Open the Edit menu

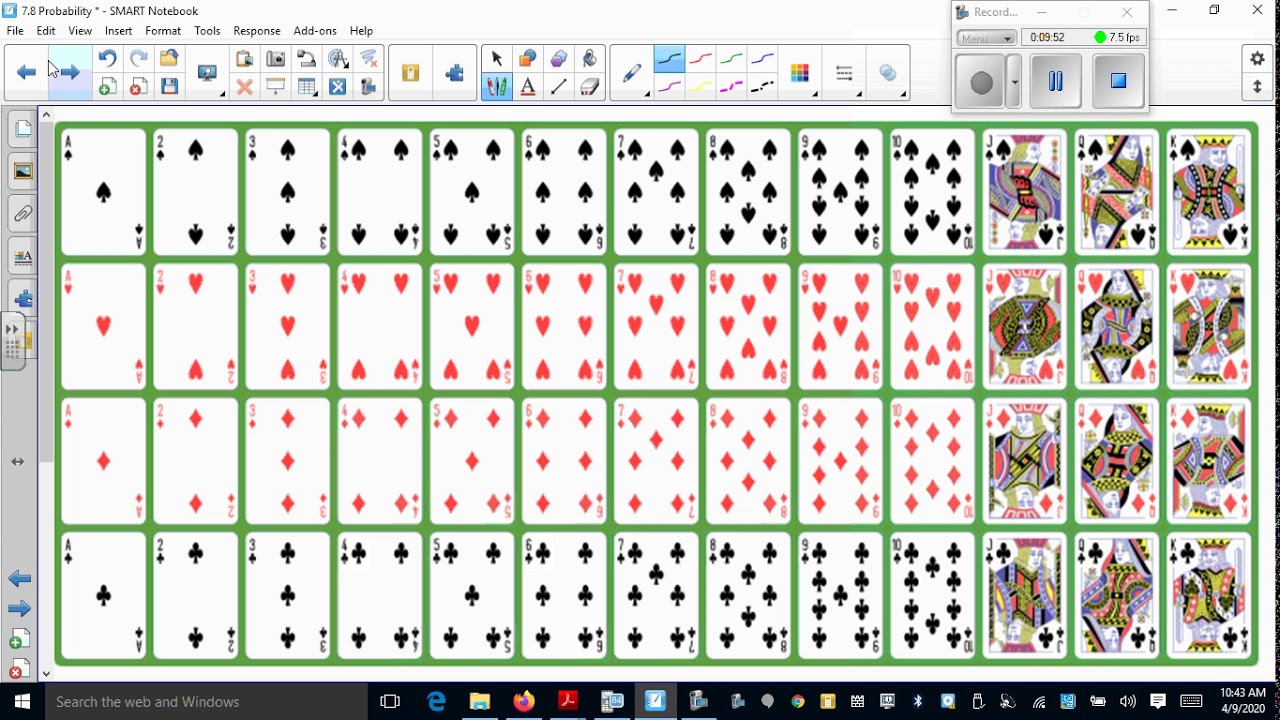click(x=46, y=31)
